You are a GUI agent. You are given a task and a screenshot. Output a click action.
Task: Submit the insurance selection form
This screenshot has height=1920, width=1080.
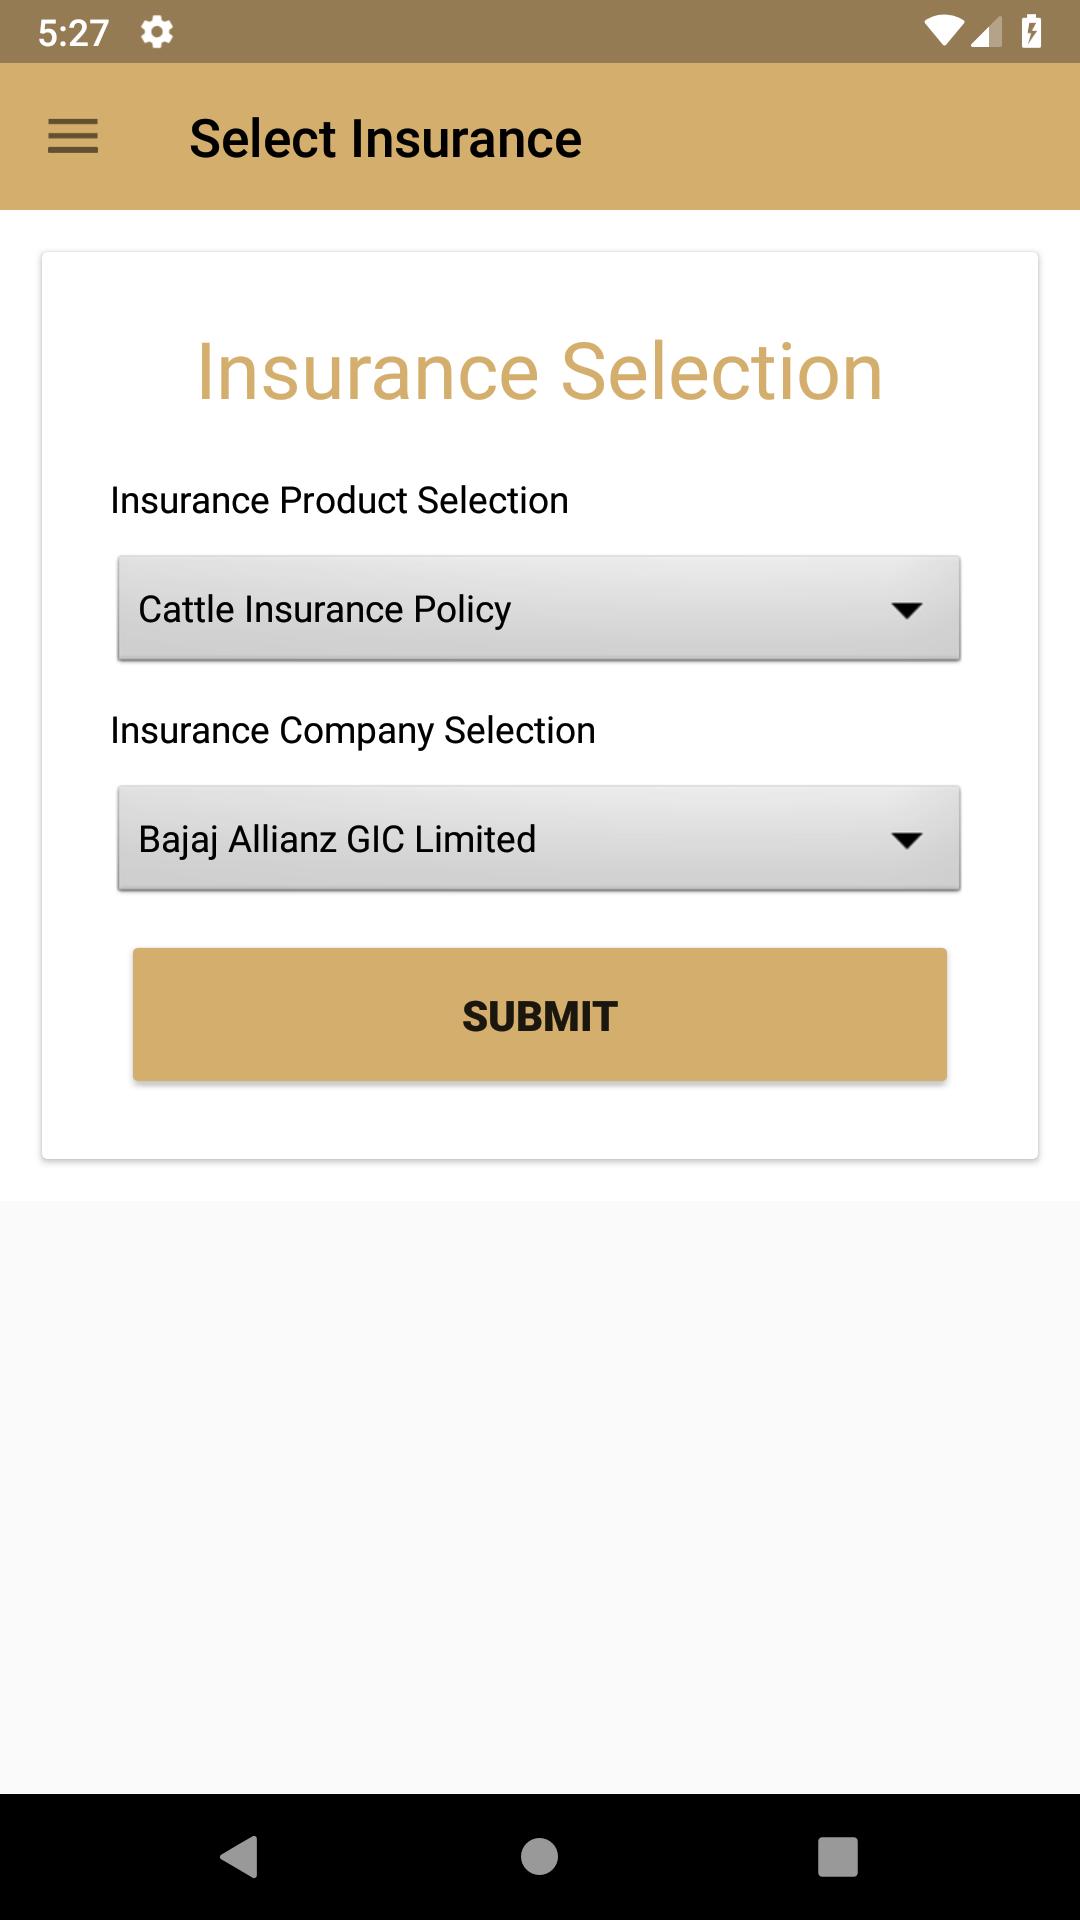540,1015
